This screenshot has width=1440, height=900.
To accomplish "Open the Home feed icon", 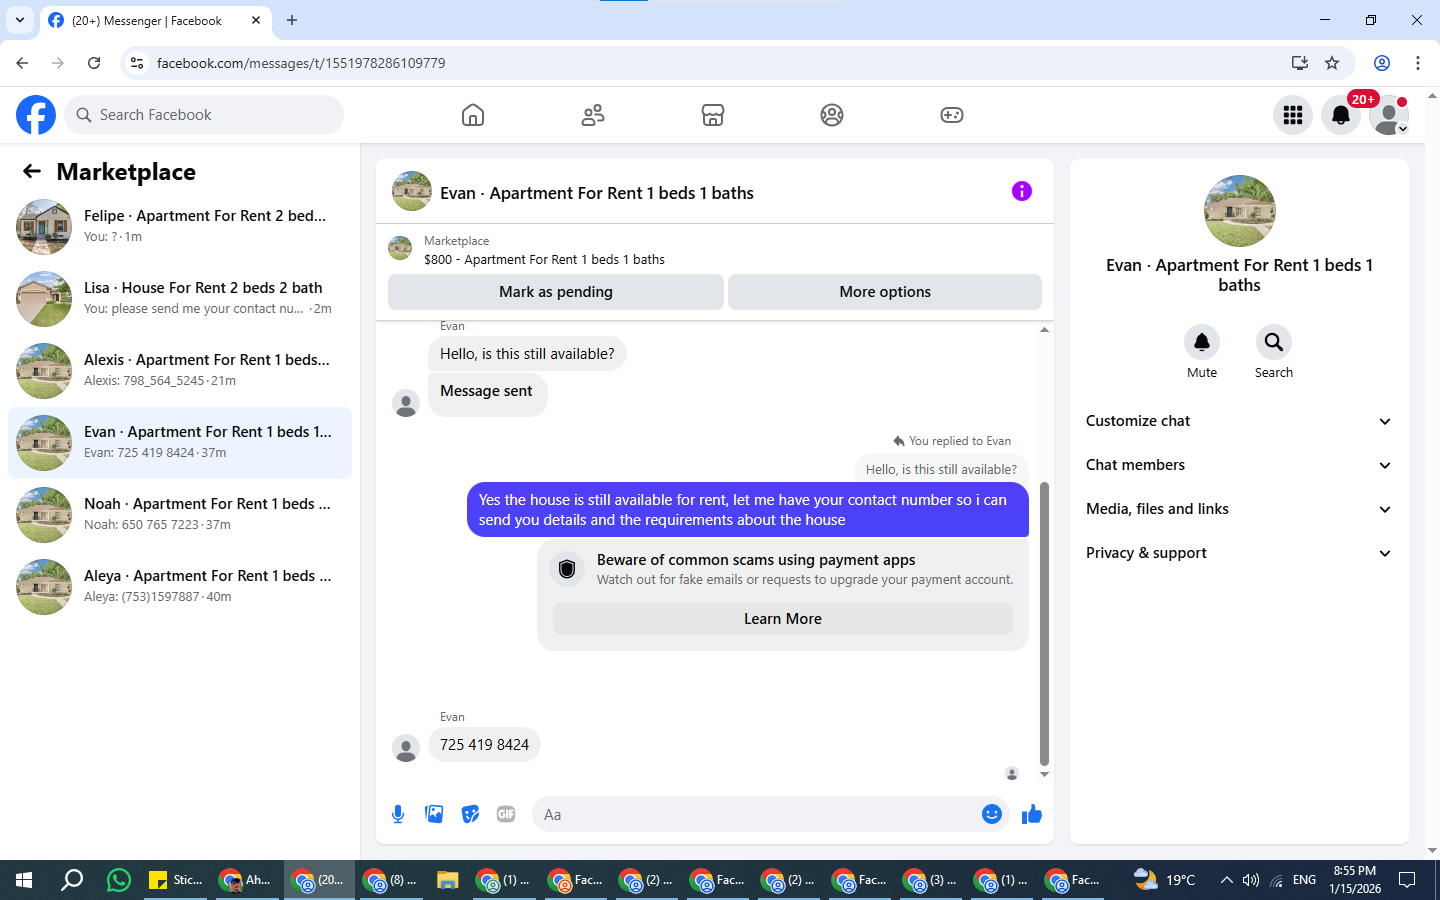I will point(473,115).
